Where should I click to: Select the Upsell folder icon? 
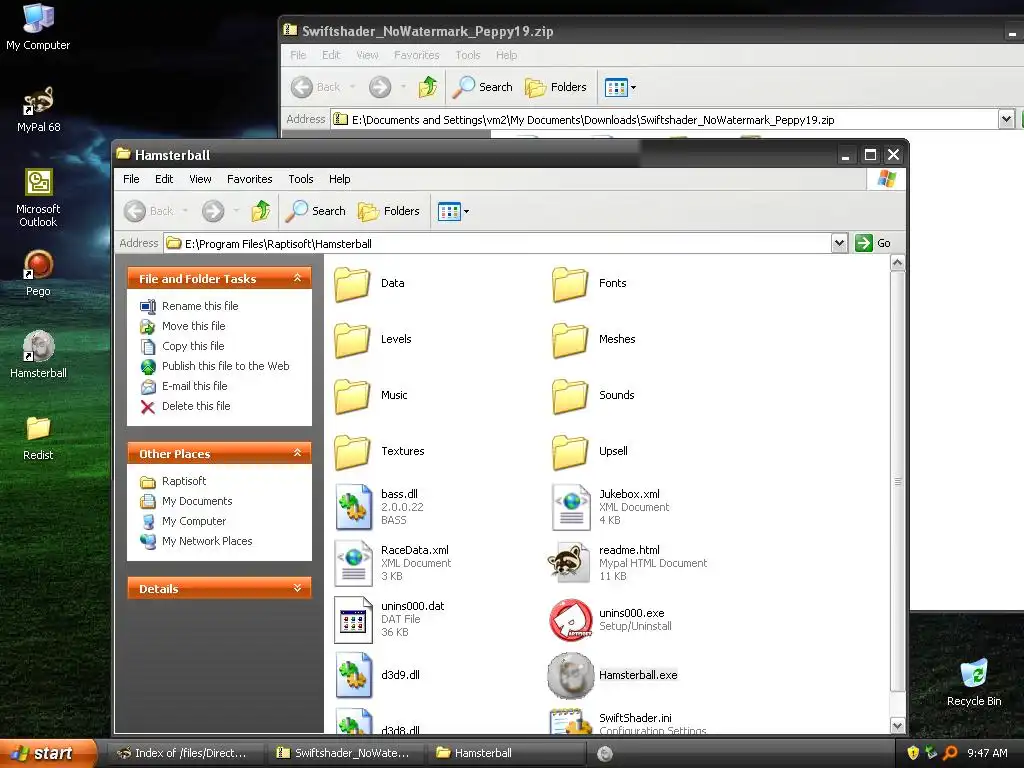point(570,452)
